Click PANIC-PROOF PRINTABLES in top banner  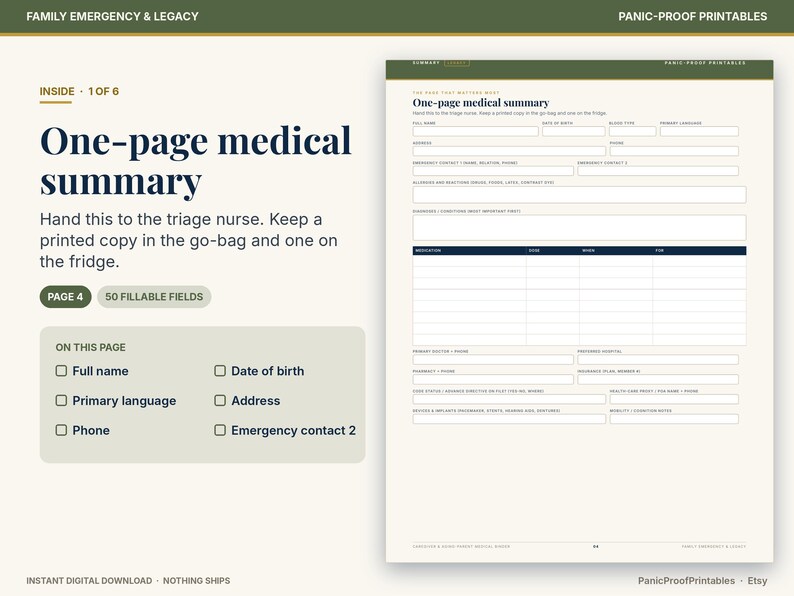pos(693,16)
